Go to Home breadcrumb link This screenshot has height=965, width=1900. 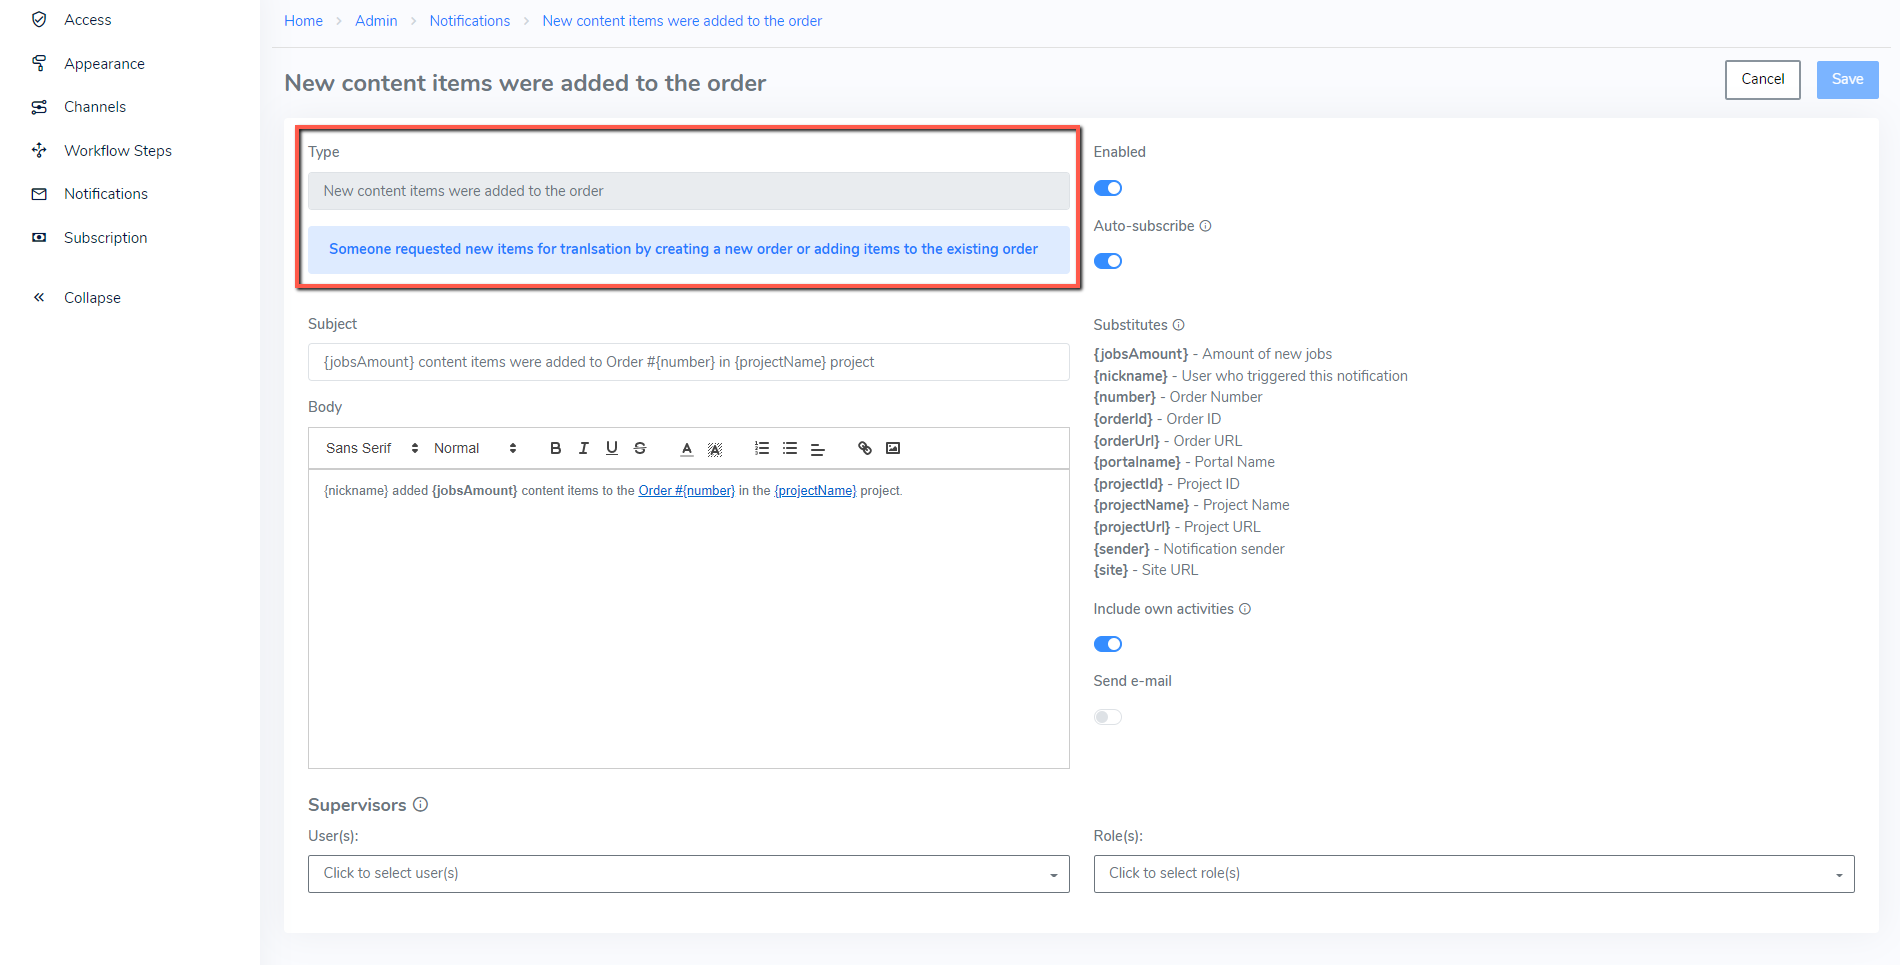point(303,21)
